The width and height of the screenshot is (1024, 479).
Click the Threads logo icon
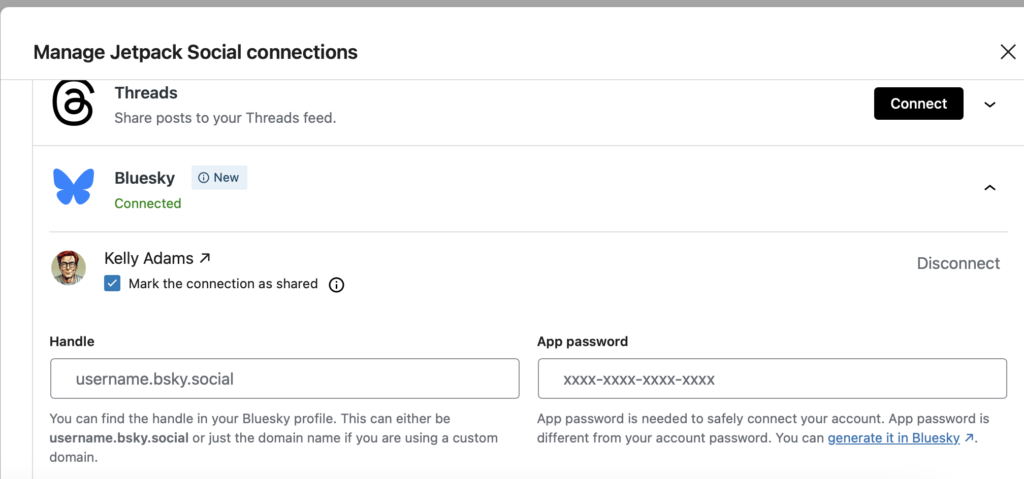tap(73, 103)
